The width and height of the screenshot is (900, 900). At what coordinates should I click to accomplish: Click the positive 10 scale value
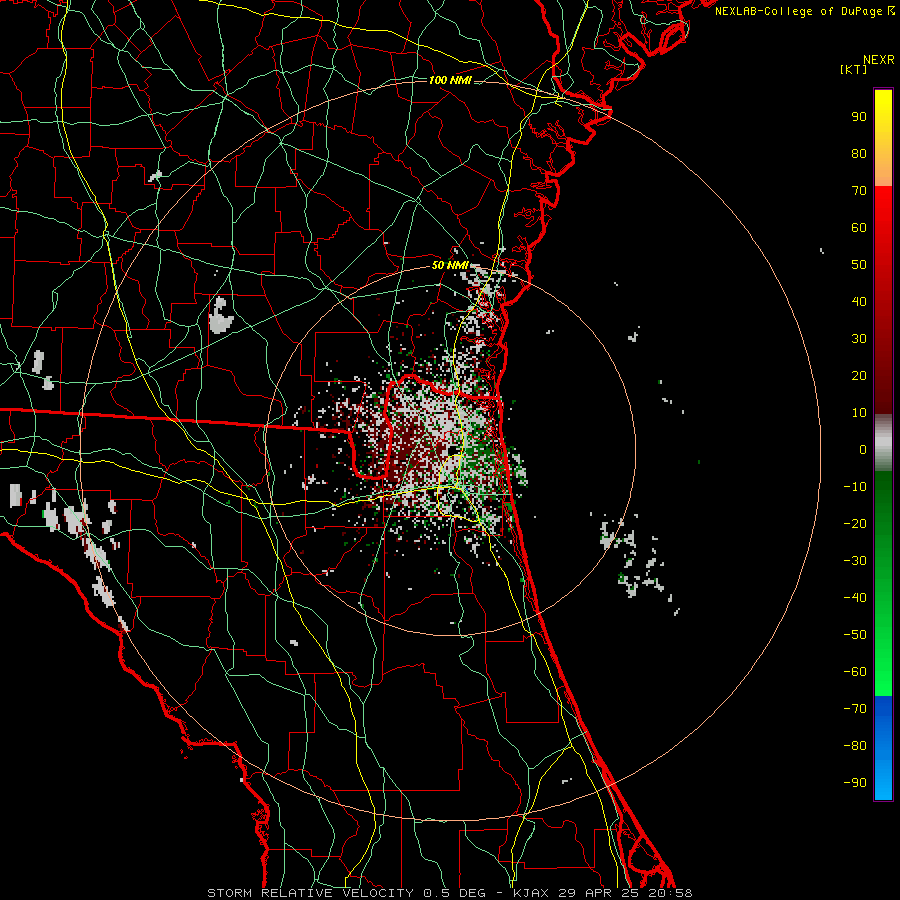coord(859,413)
